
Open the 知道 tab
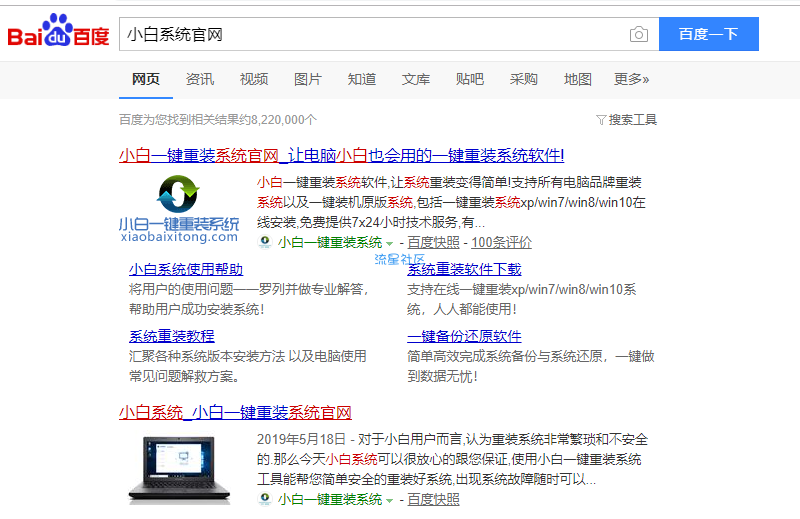[x=362, y=79]
